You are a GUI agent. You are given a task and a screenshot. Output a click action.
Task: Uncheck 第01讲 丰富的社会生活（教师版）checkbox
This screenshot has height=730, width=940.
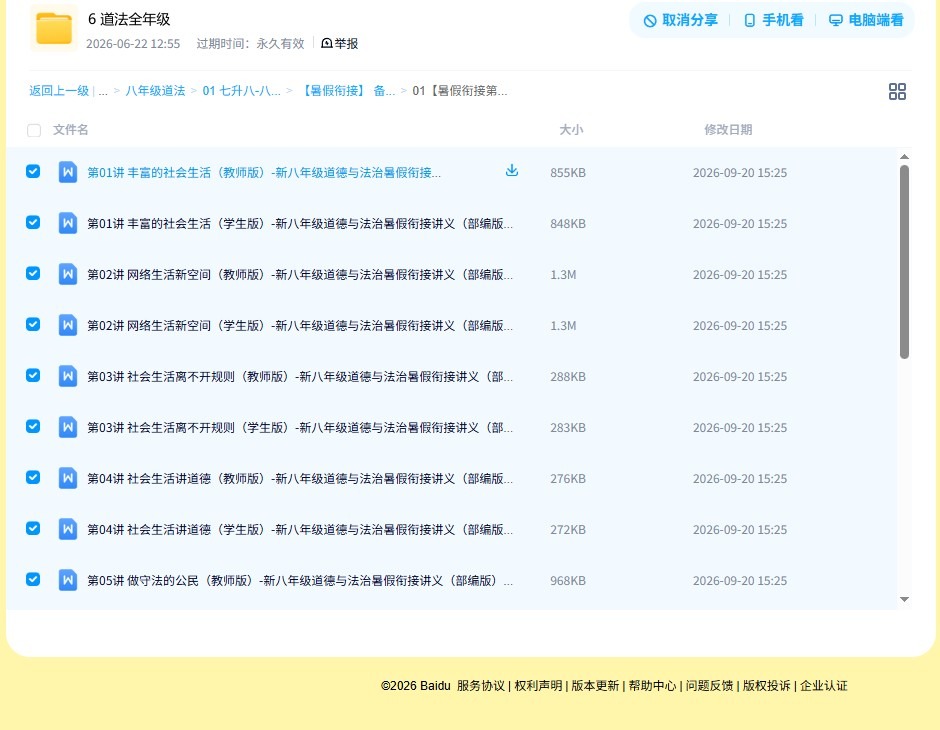coord(33,172)
